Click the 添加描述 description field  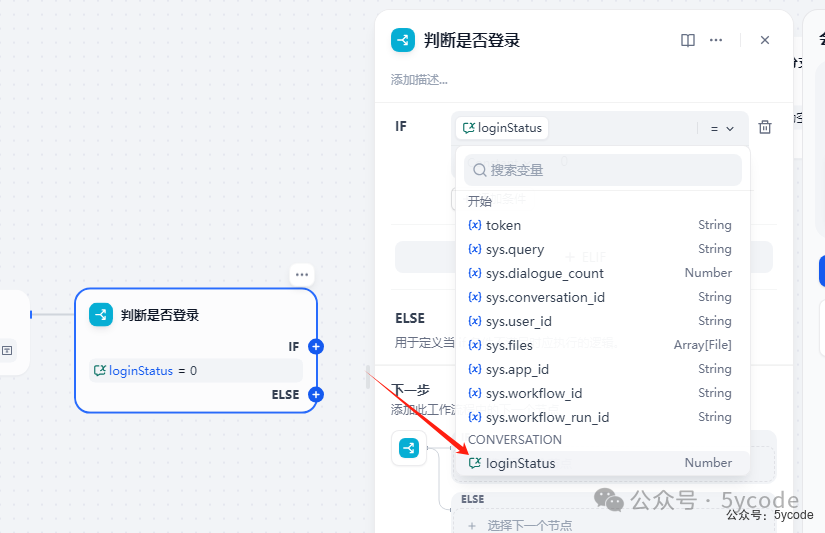[419, 80]
